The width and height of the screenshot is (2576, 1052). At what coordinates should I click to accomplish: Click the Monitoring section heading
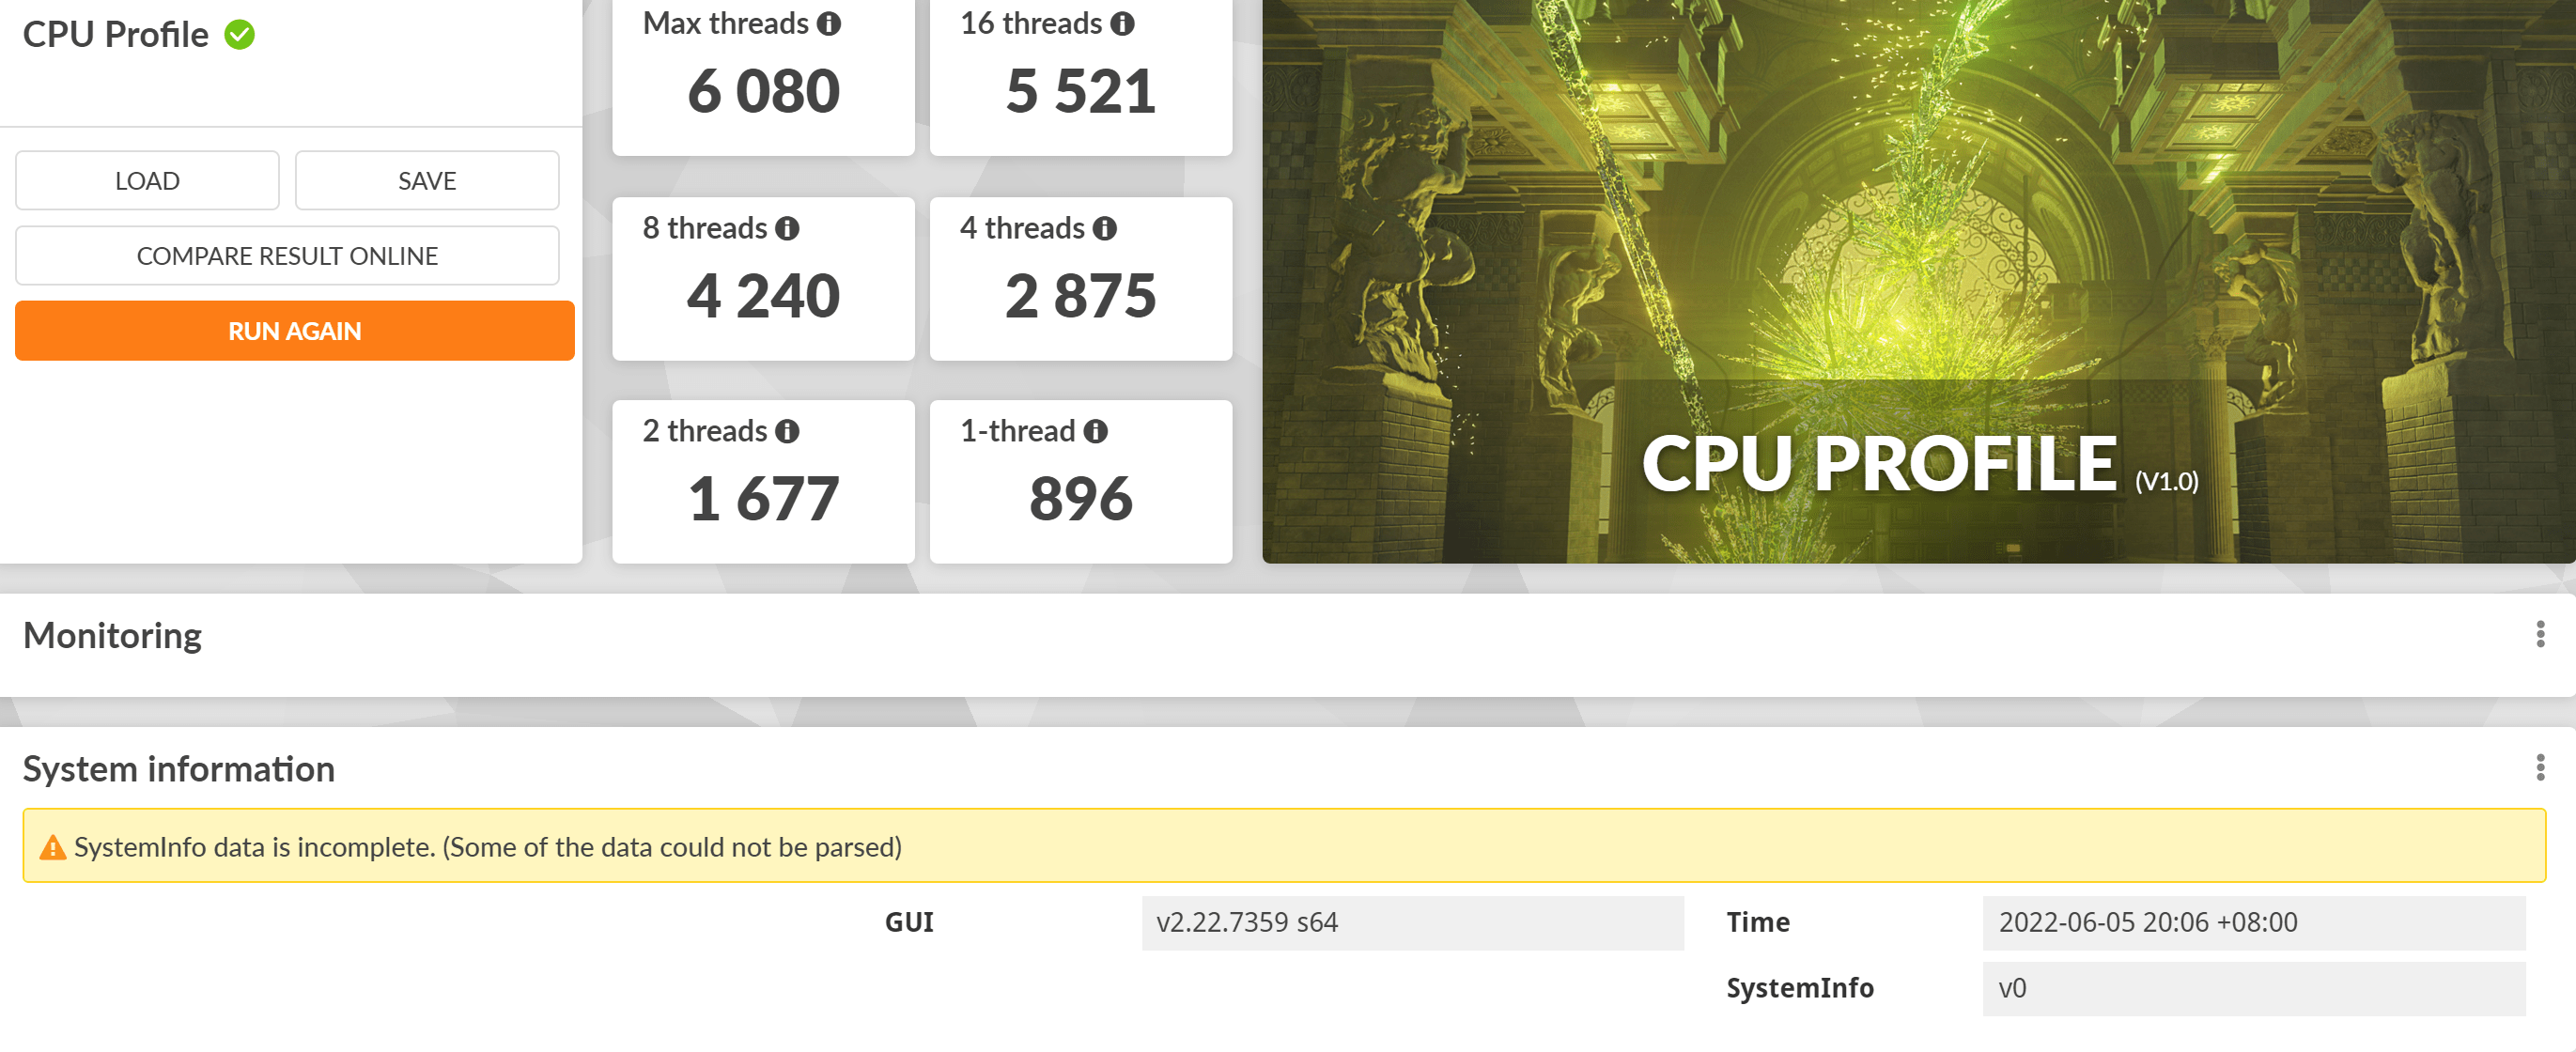[x=112, y=636]
